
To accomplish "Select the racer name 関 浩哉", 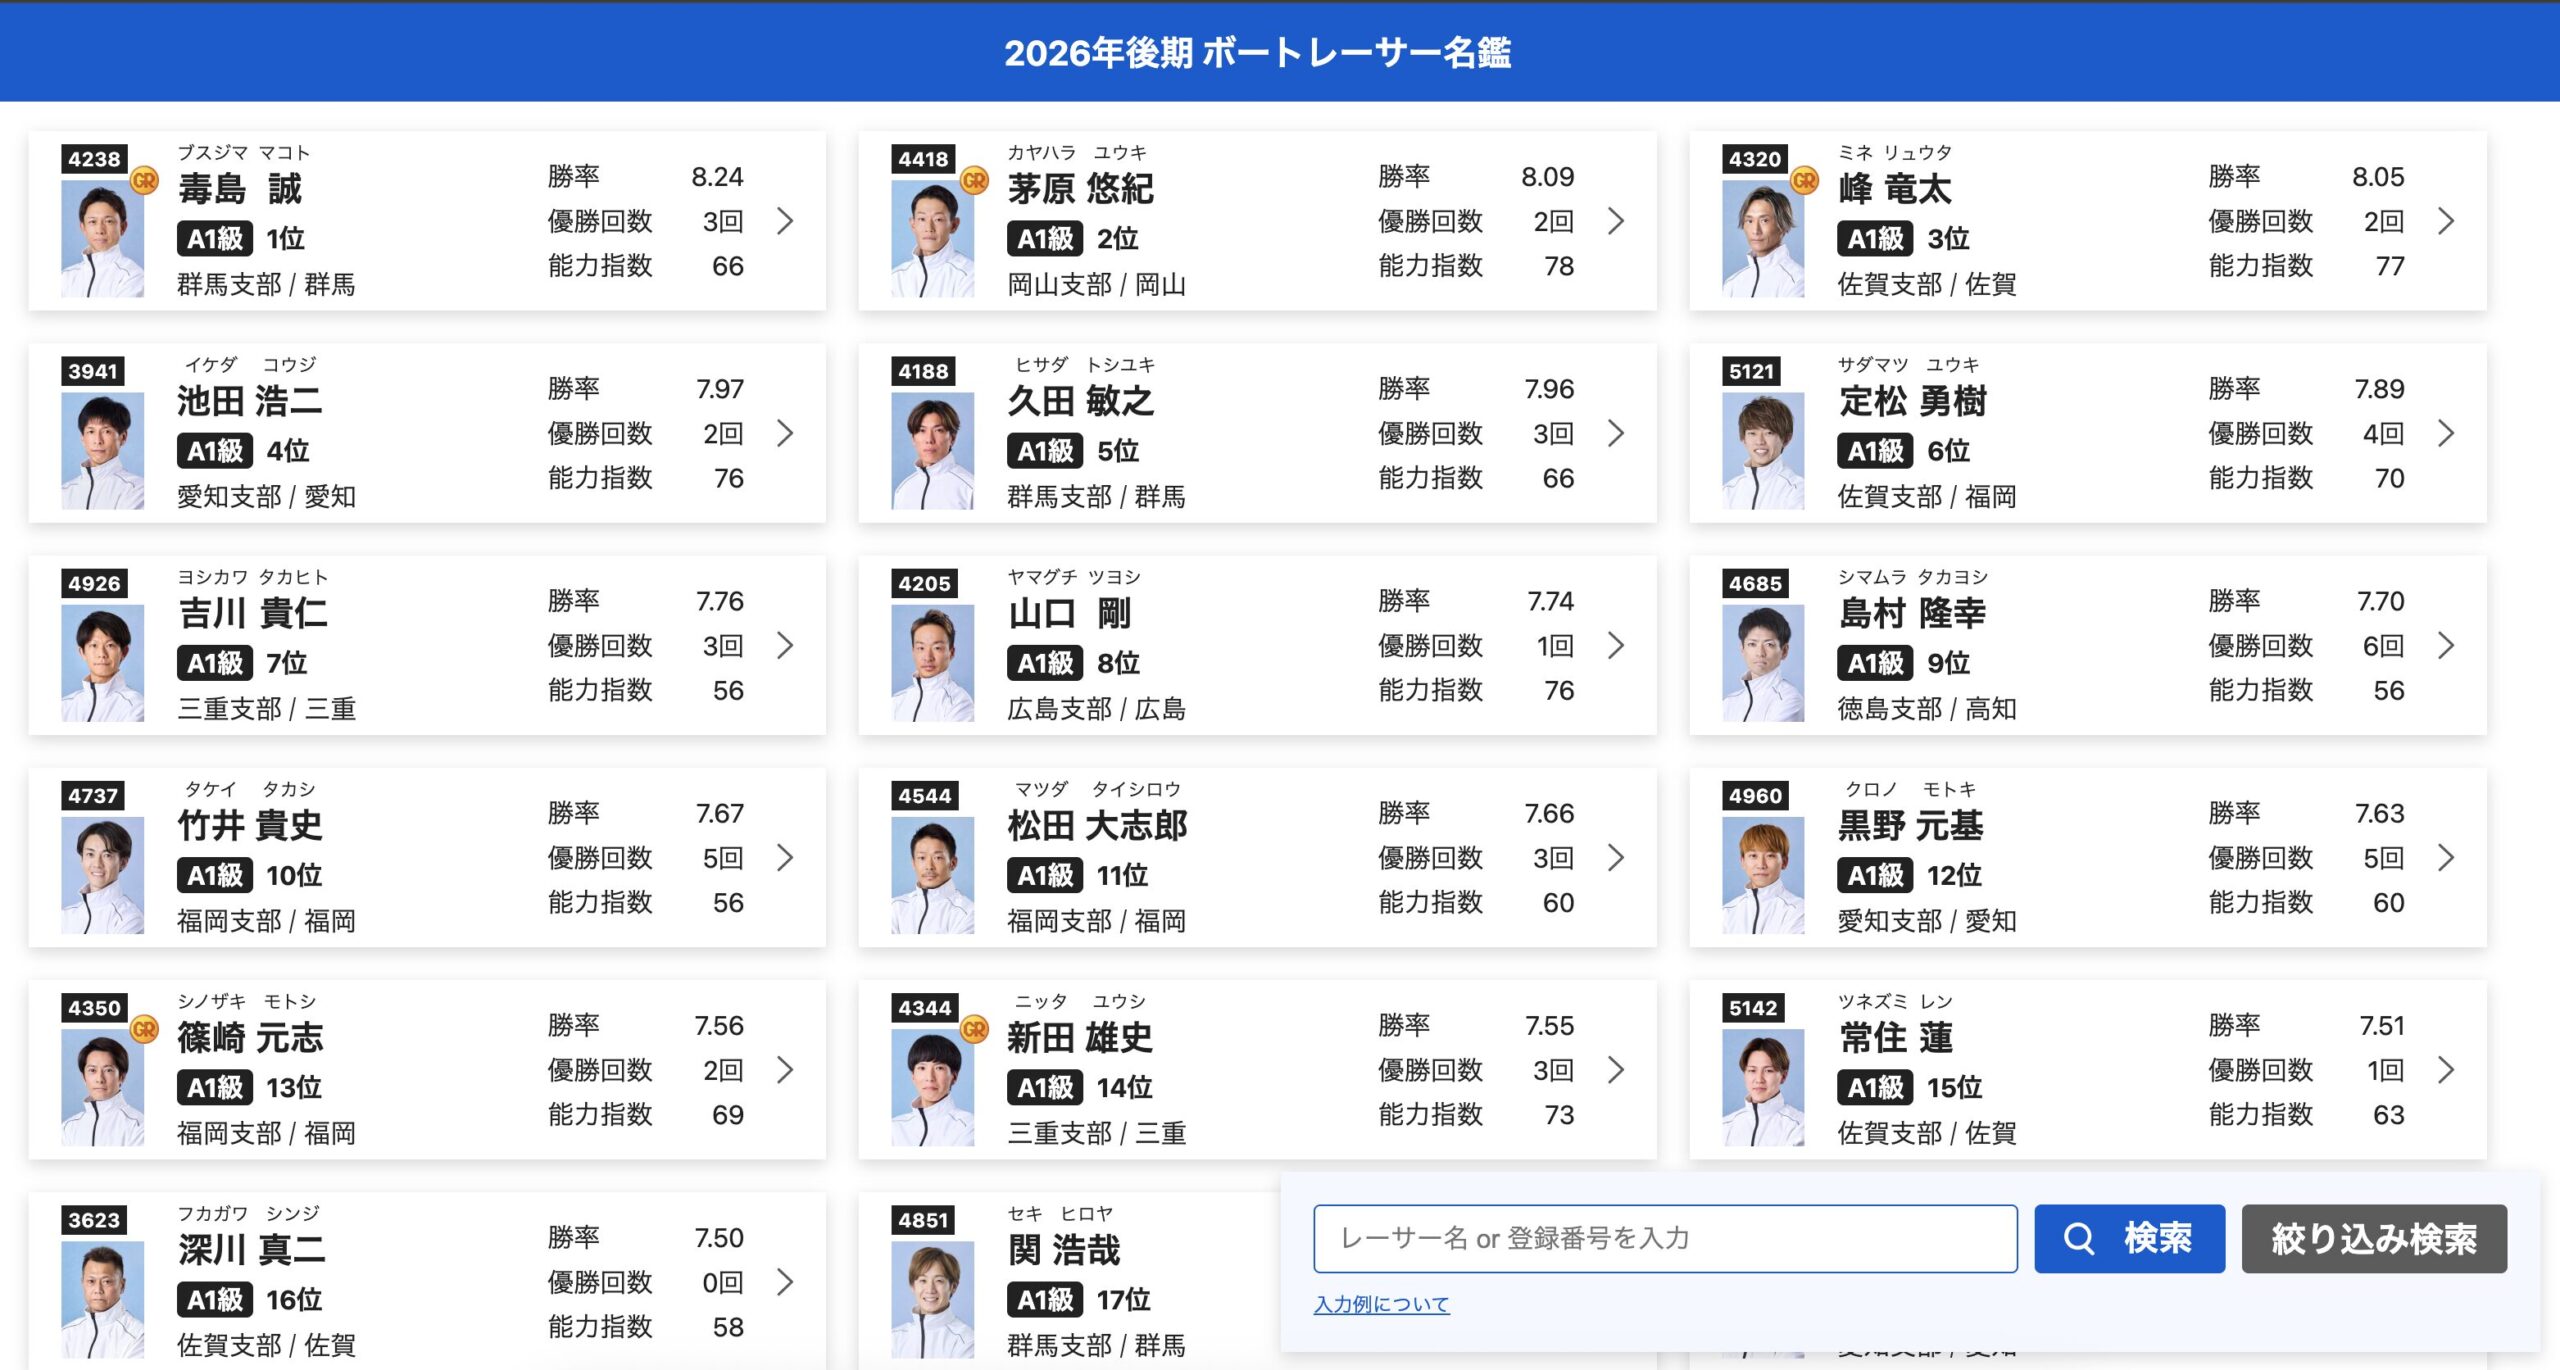I will pyautogui.click(x=1064, y=1250).
